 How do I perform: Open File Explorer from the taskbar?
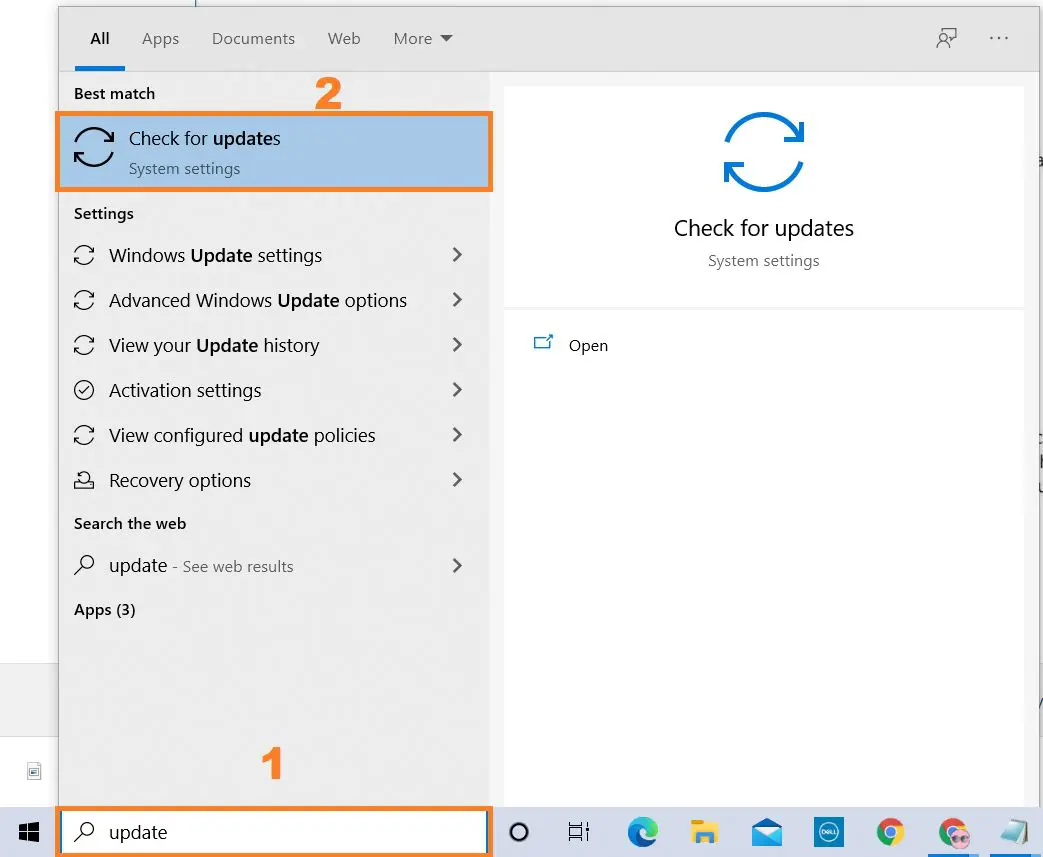(x=704, y=832)
